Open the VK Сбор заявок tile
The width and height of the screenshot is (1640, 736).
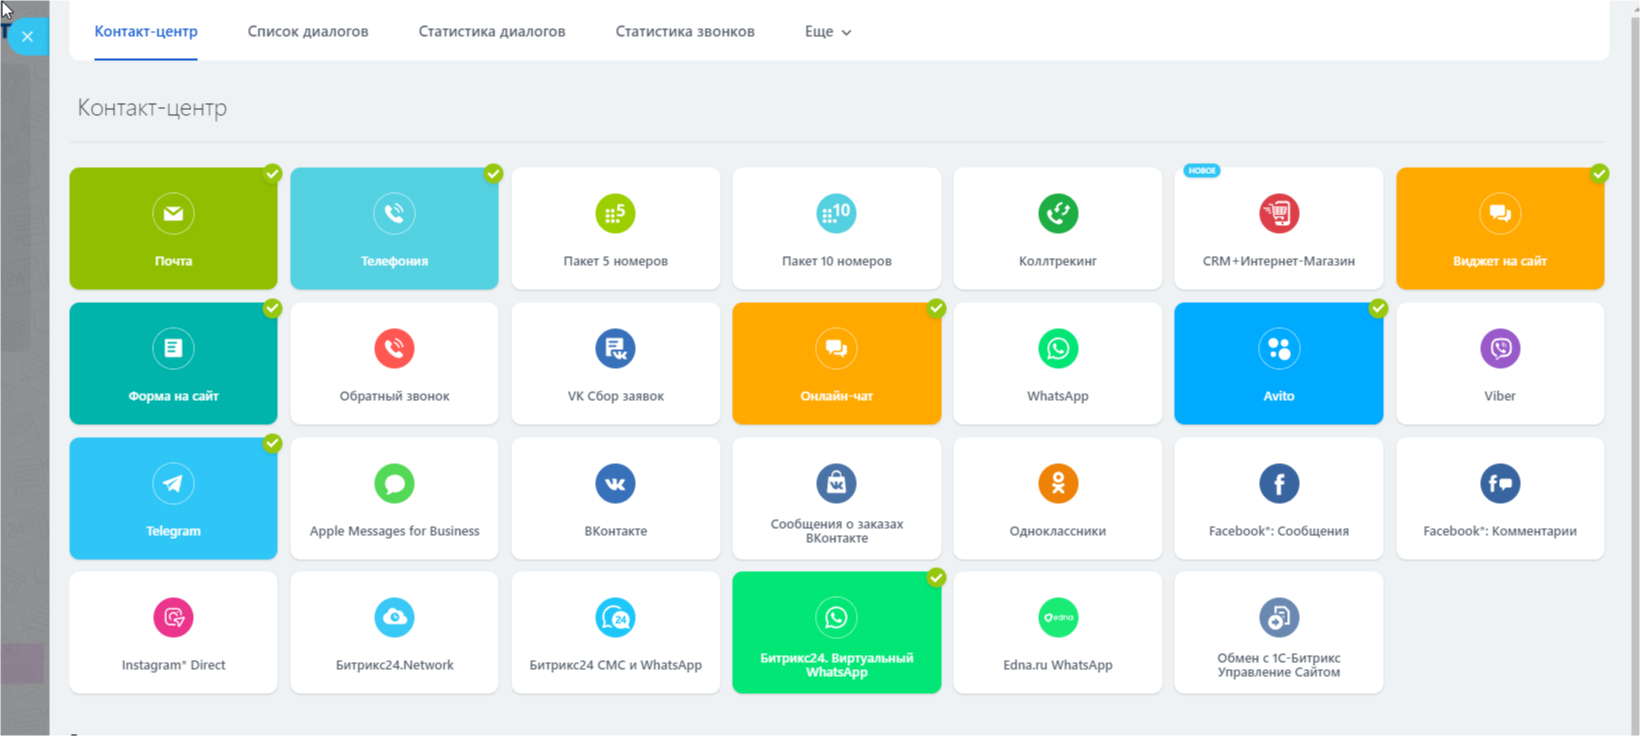[615, 364]
